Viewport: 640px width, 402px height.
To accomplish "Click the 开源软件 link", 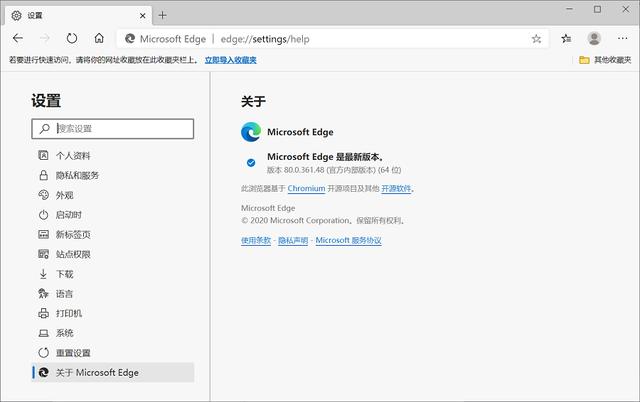I will coord(396,189).
